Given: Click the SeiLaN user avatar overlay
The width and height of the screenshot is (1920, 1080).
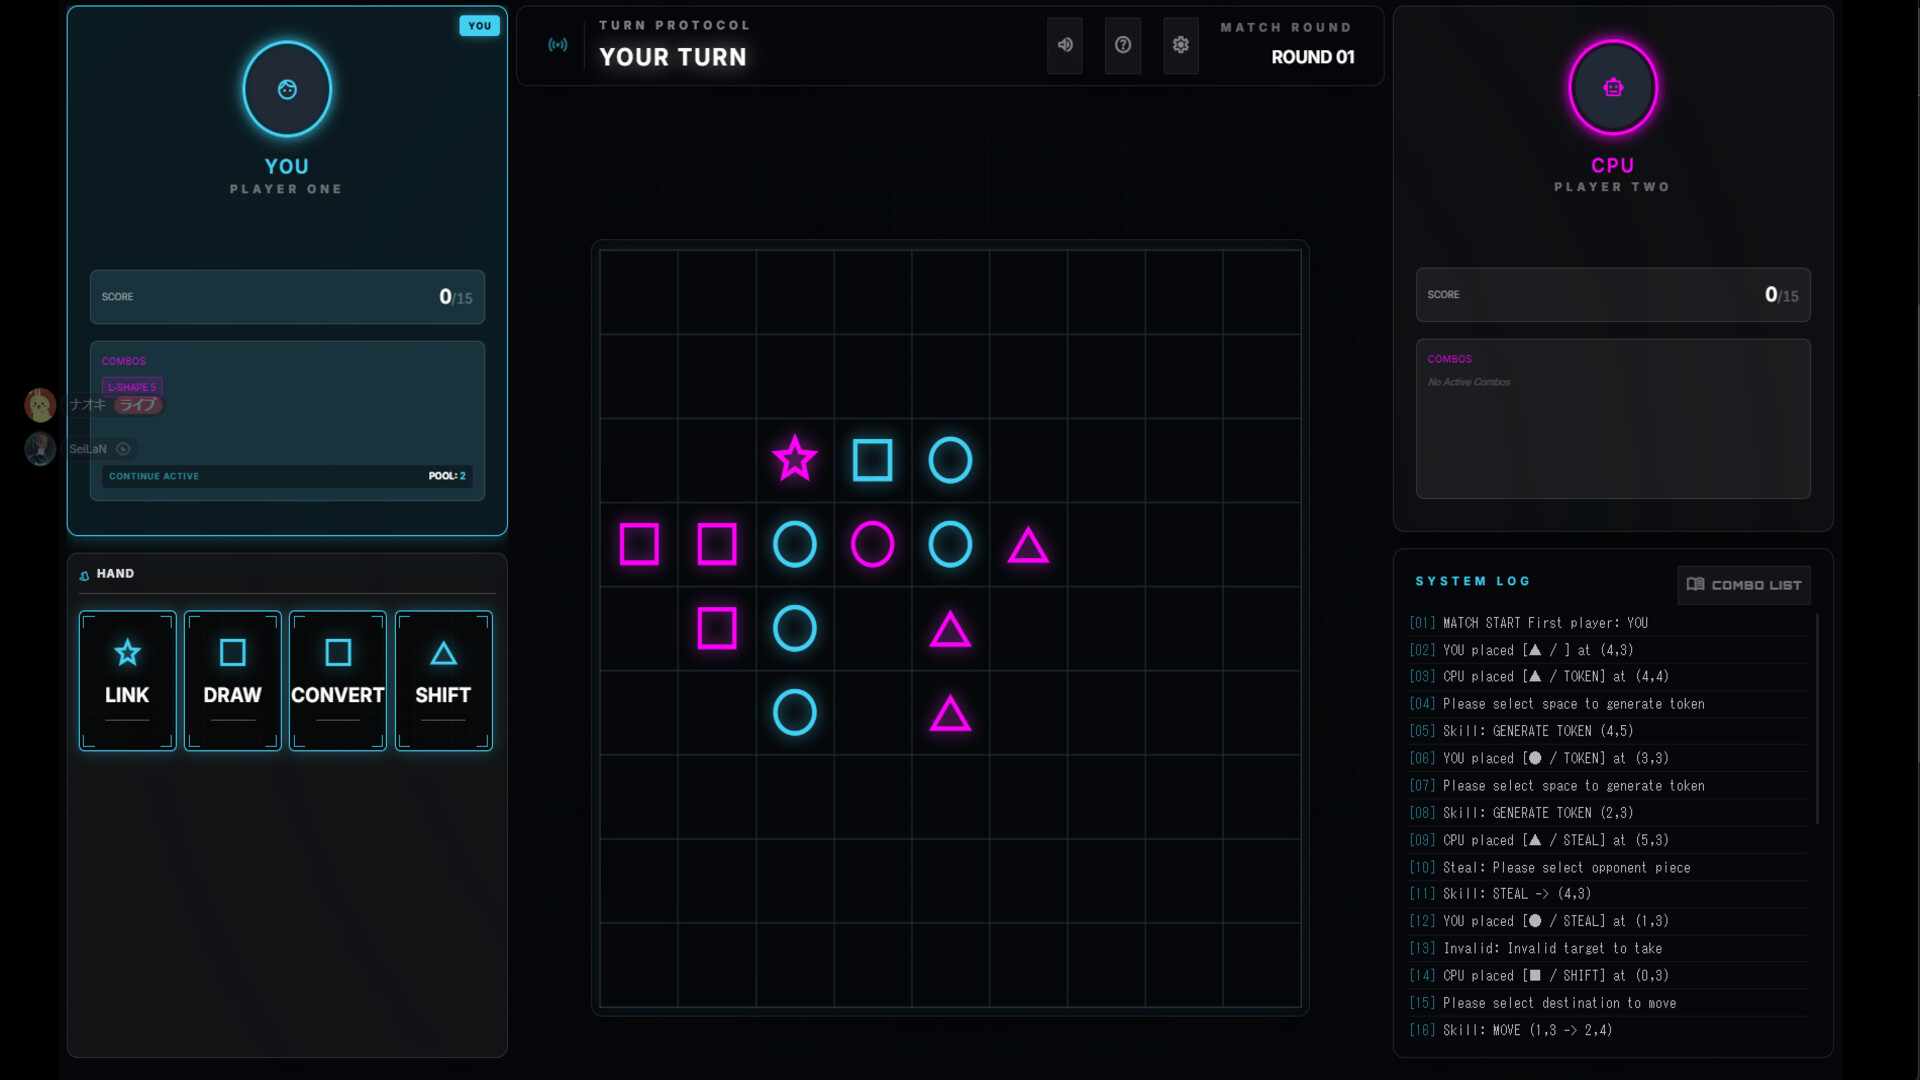Looking at the screenshot, I should coord(40,449).
